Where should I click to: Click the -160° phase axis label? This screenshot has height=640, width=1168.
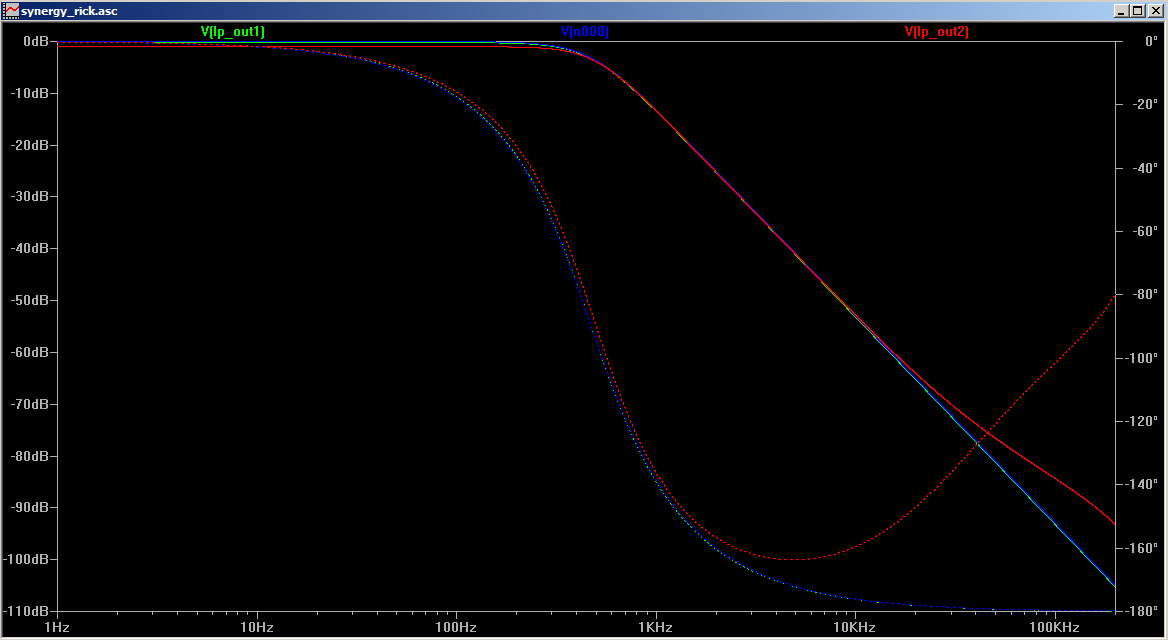click(x=1143, y=548)
